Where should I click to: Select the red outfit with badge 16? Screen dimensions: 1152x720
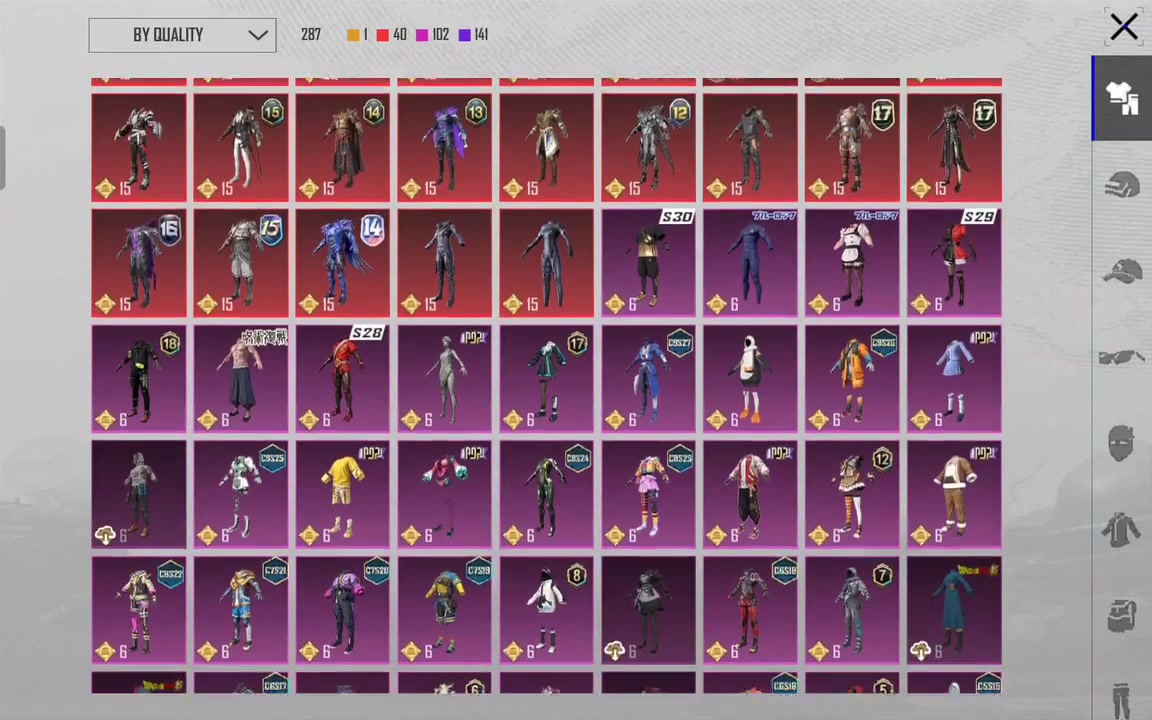coord(139,263)
